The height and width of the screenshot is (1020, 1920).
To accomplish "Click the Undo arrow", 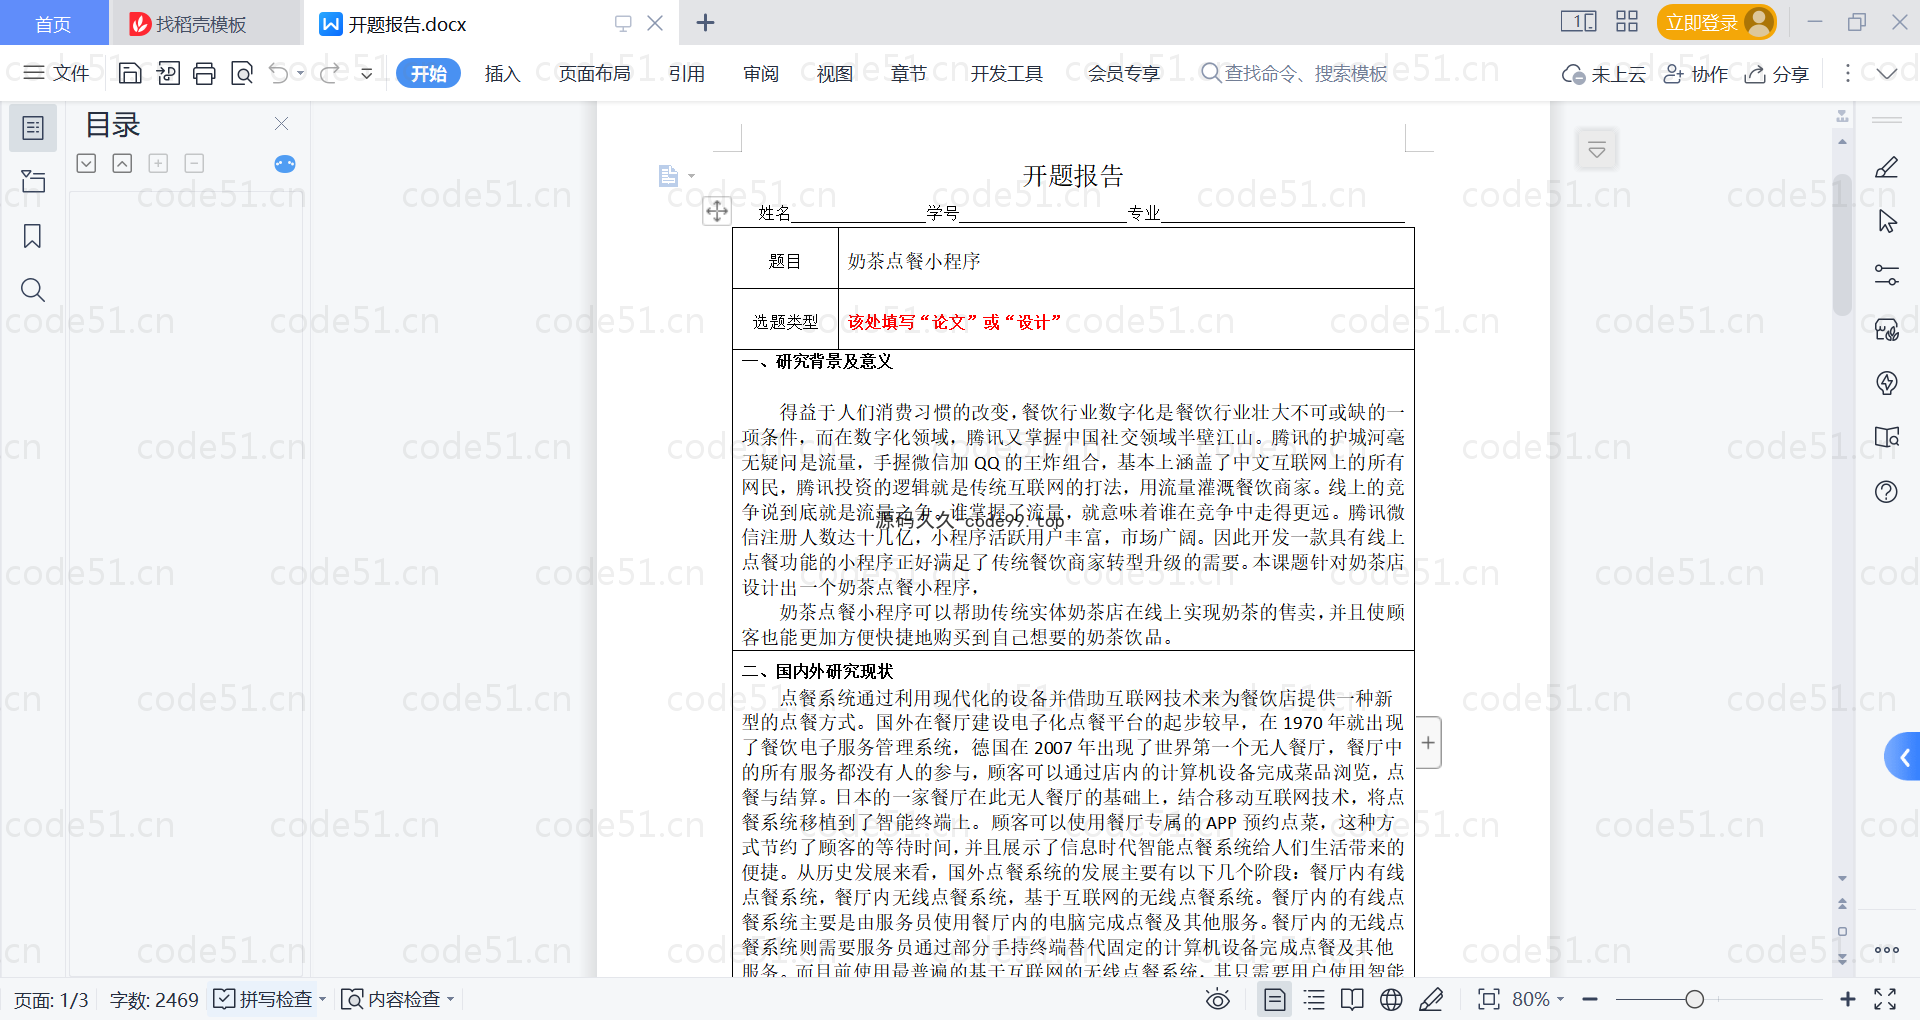I will (279, 73).
